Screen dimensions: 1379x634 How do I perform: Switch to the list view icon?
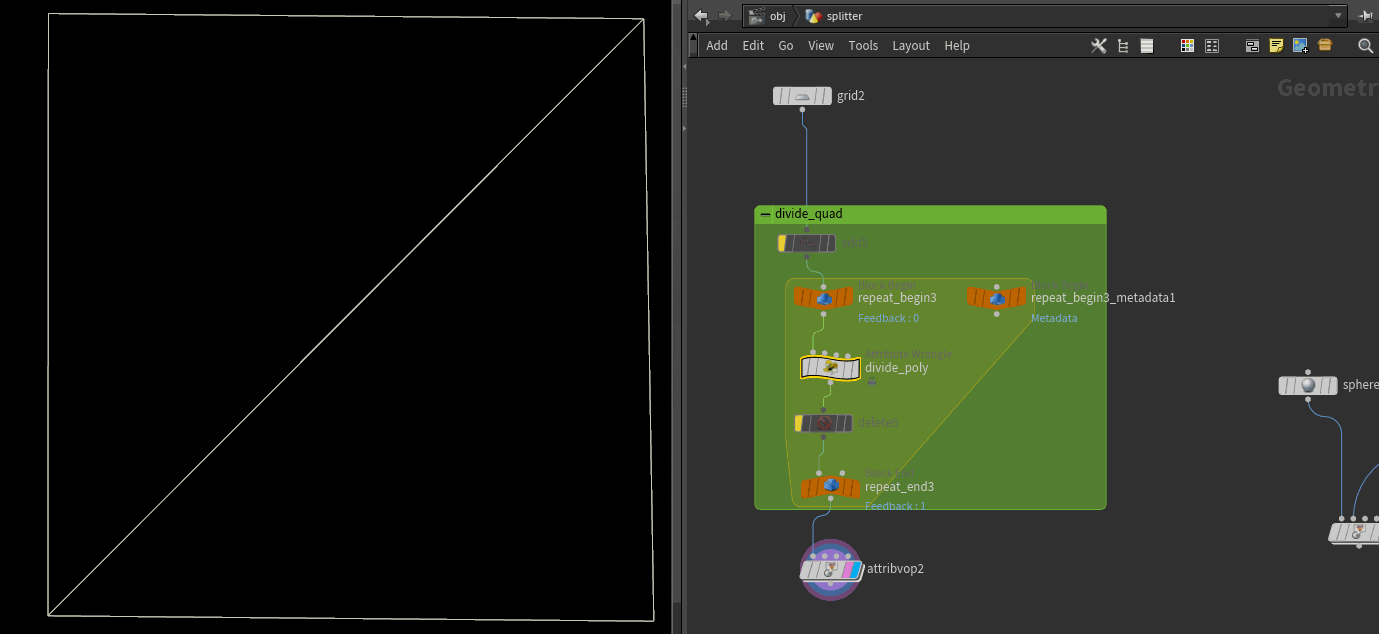point(1147,46)
